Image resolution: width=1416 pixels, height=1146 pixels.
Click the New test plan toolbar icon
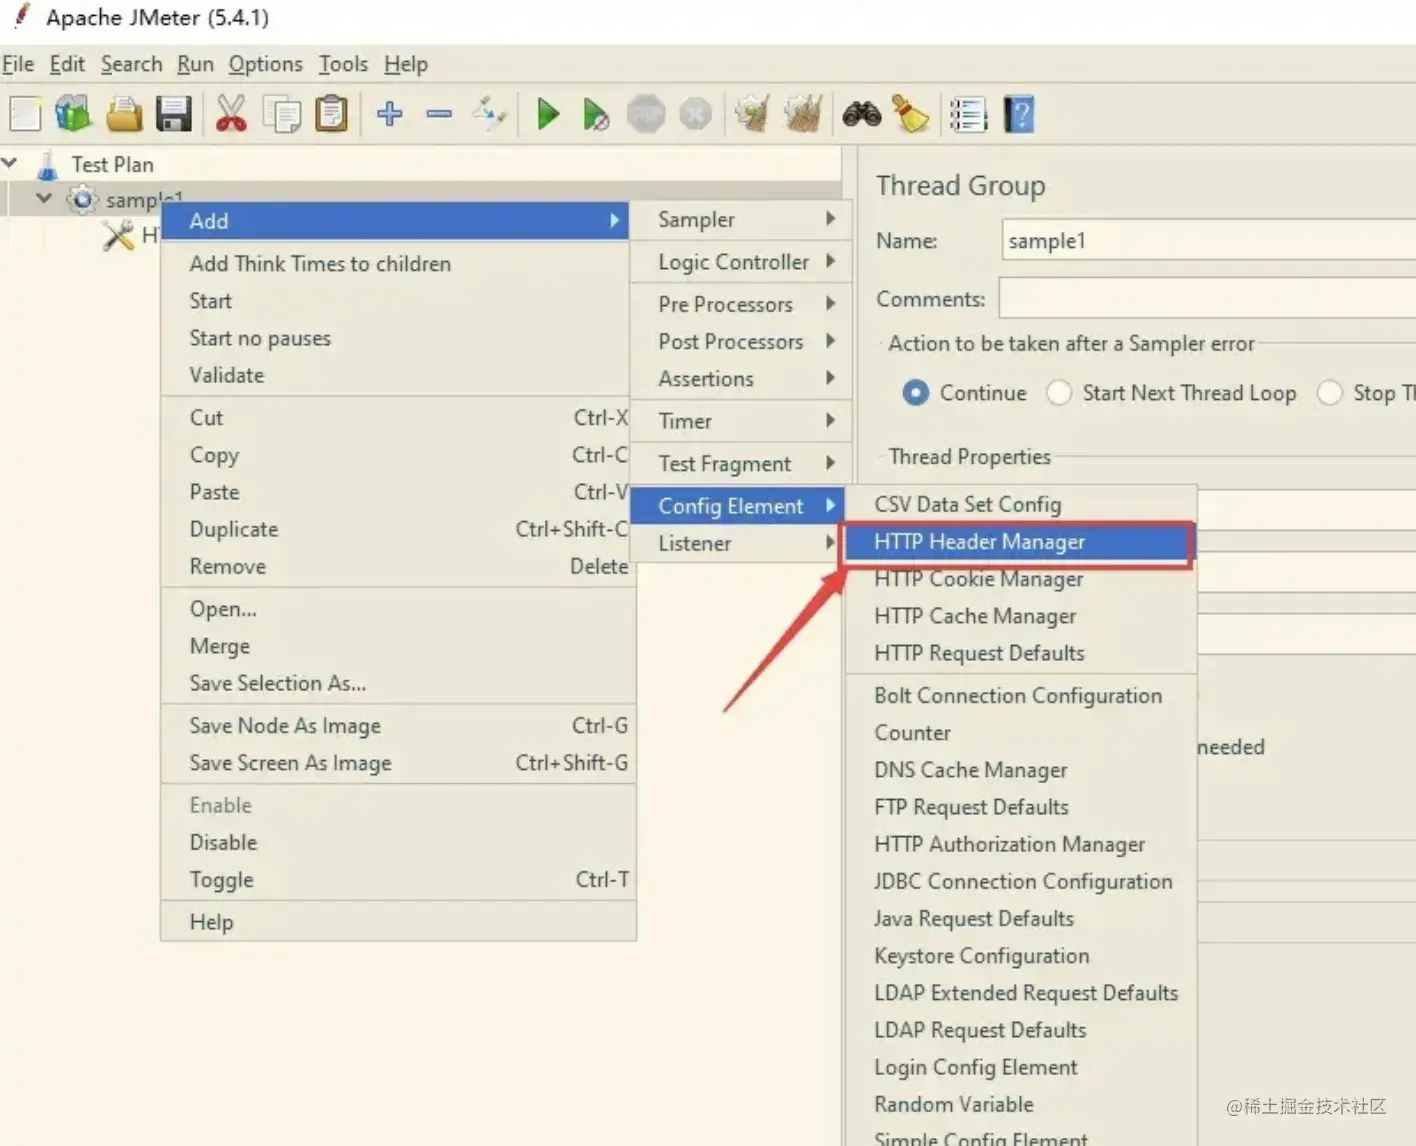coord(25,114)
